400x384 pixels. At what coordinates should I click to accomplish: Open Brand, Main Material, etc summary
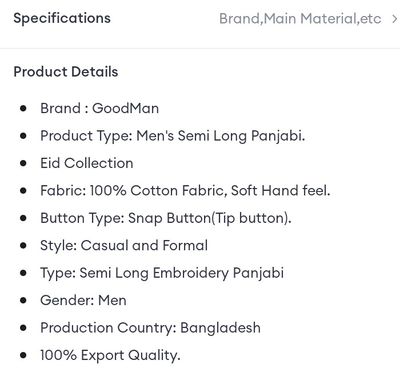click(x=300, y=19)
